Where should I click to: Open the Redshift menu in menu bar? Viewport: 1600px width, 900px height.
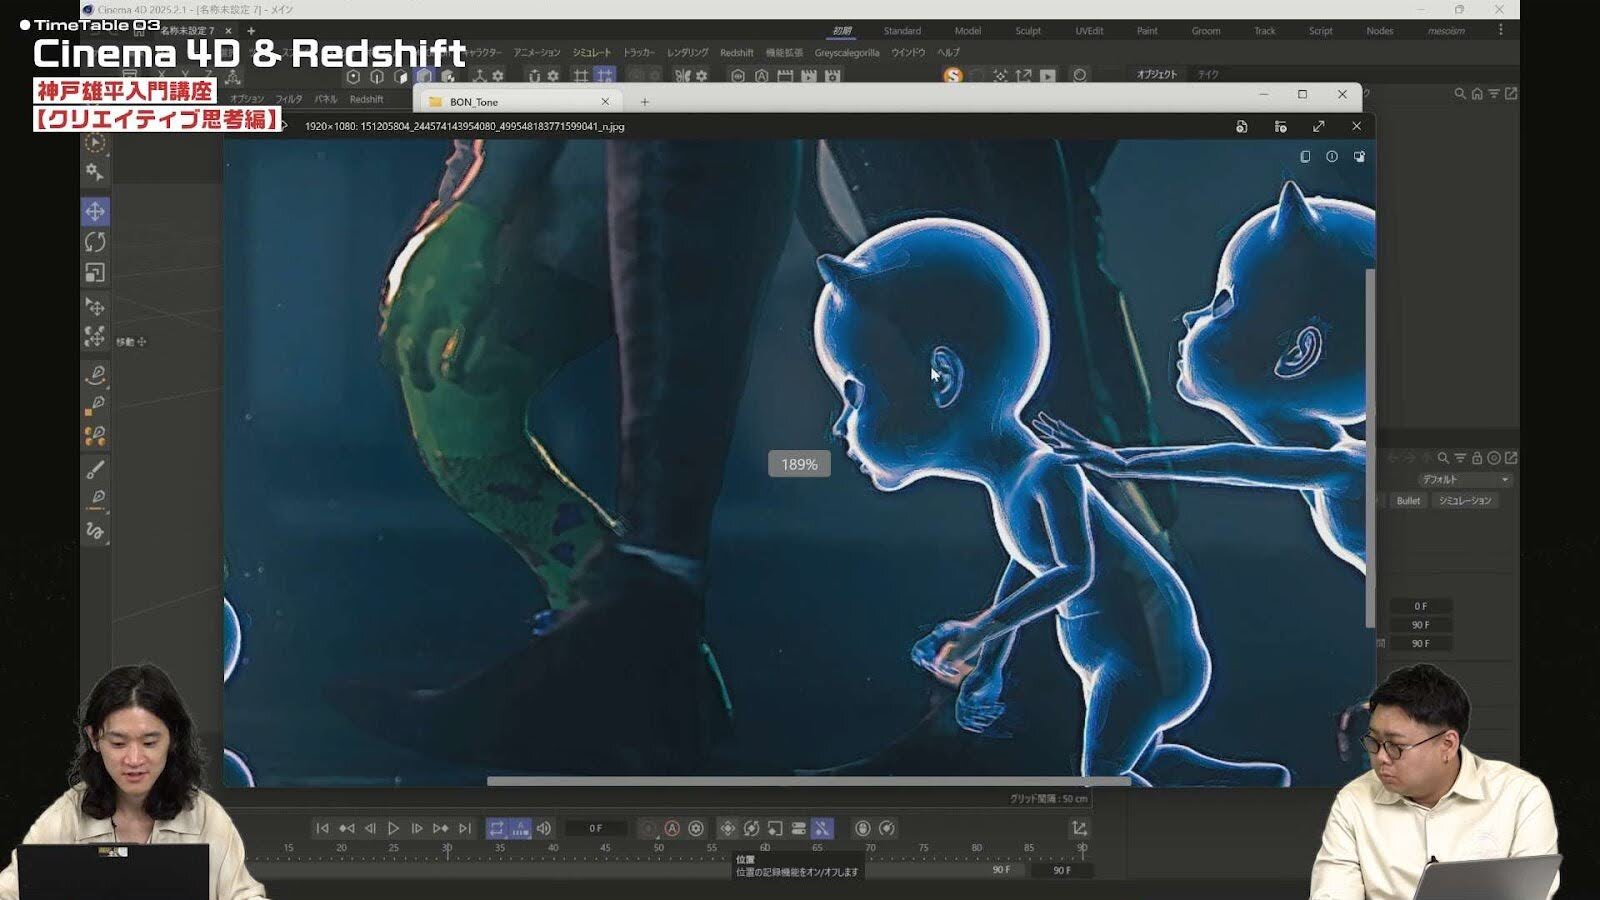pos(736,53)
